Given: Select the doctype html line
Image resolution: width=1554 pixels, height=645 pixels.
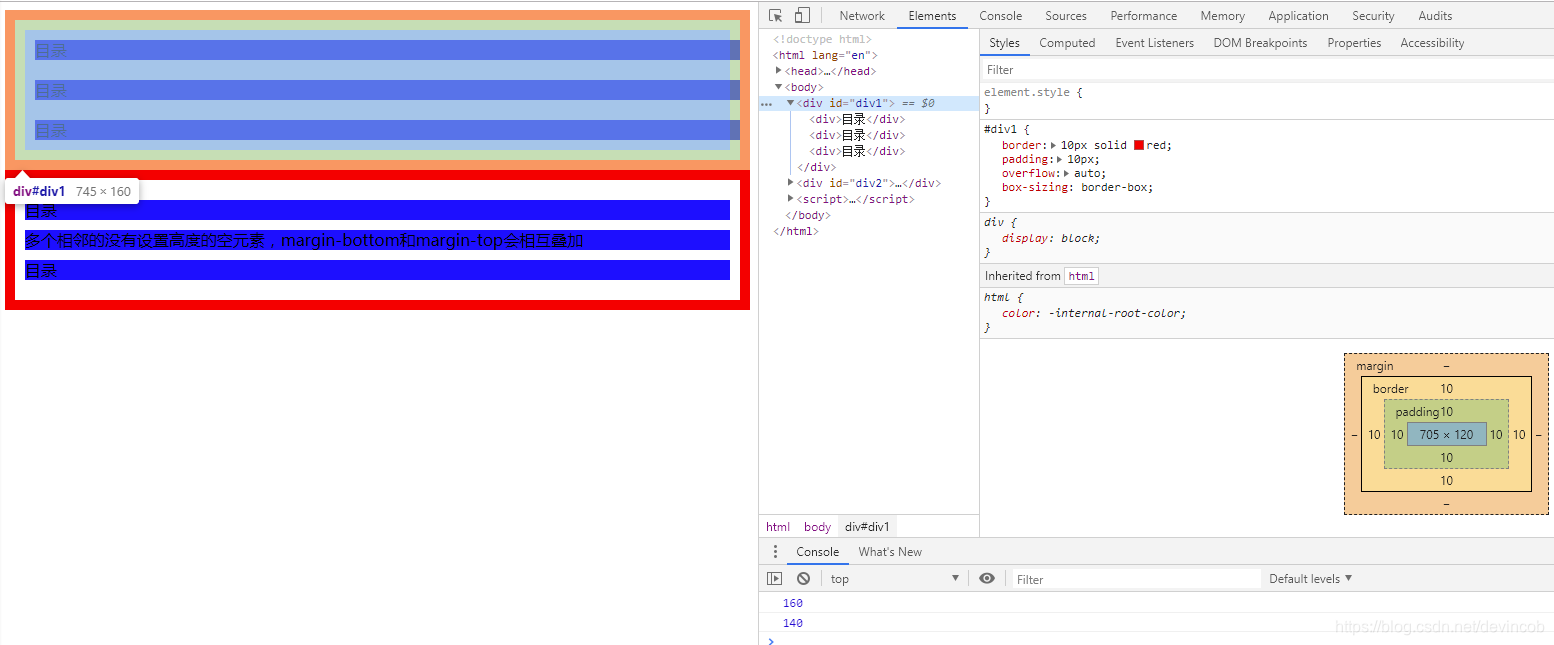Looking at the screenshot, I should [822, 39].
